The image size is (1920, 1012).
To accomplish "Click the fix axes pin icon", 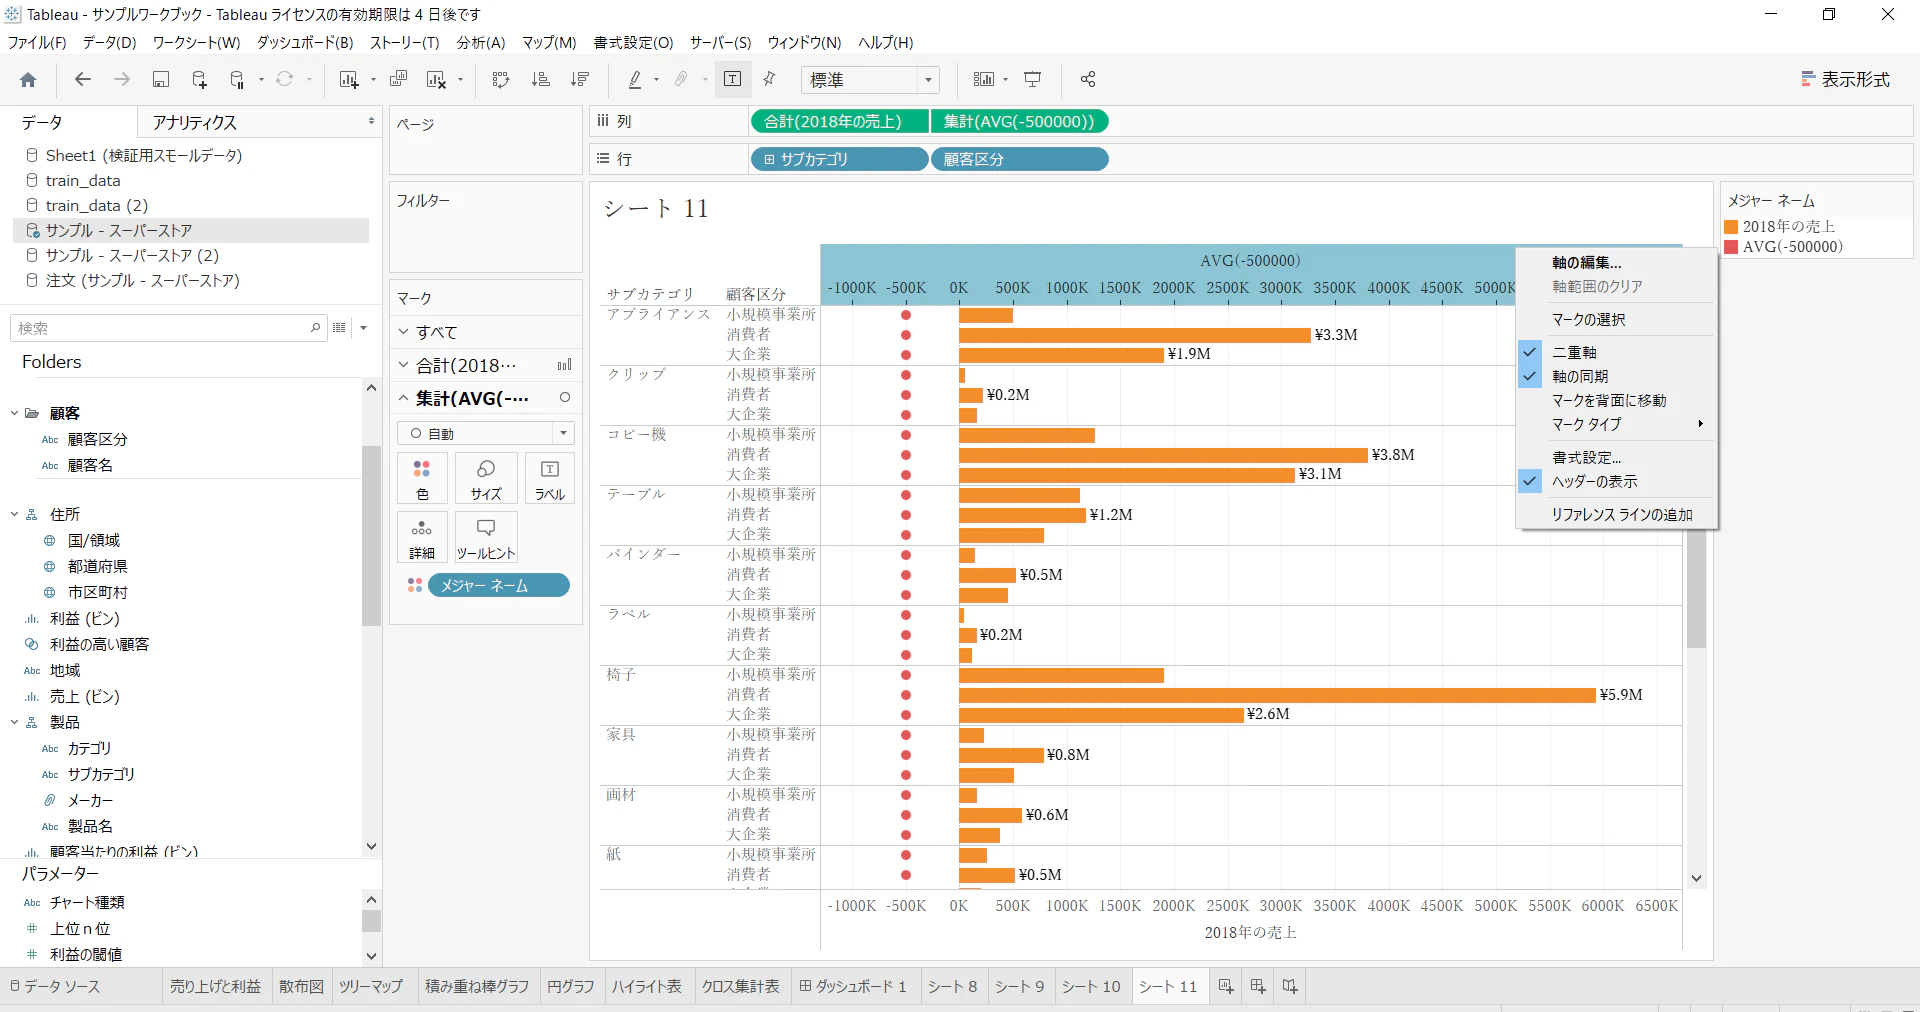I will pos(769,79).
